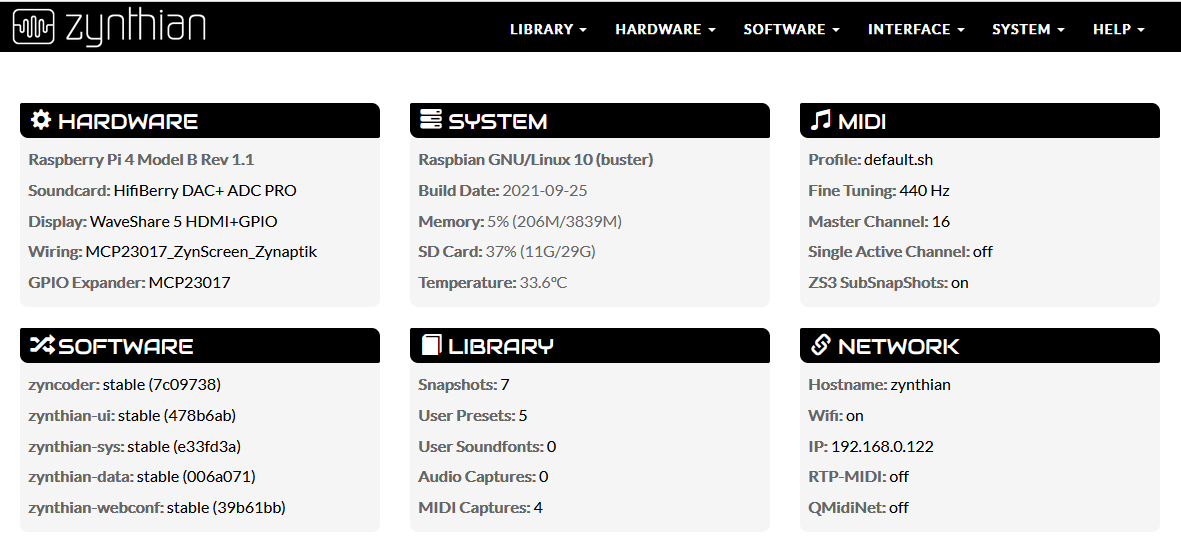Click the Master Channel 16 entry
This screenshot has width=1181, height=555.
pos(879,221)
